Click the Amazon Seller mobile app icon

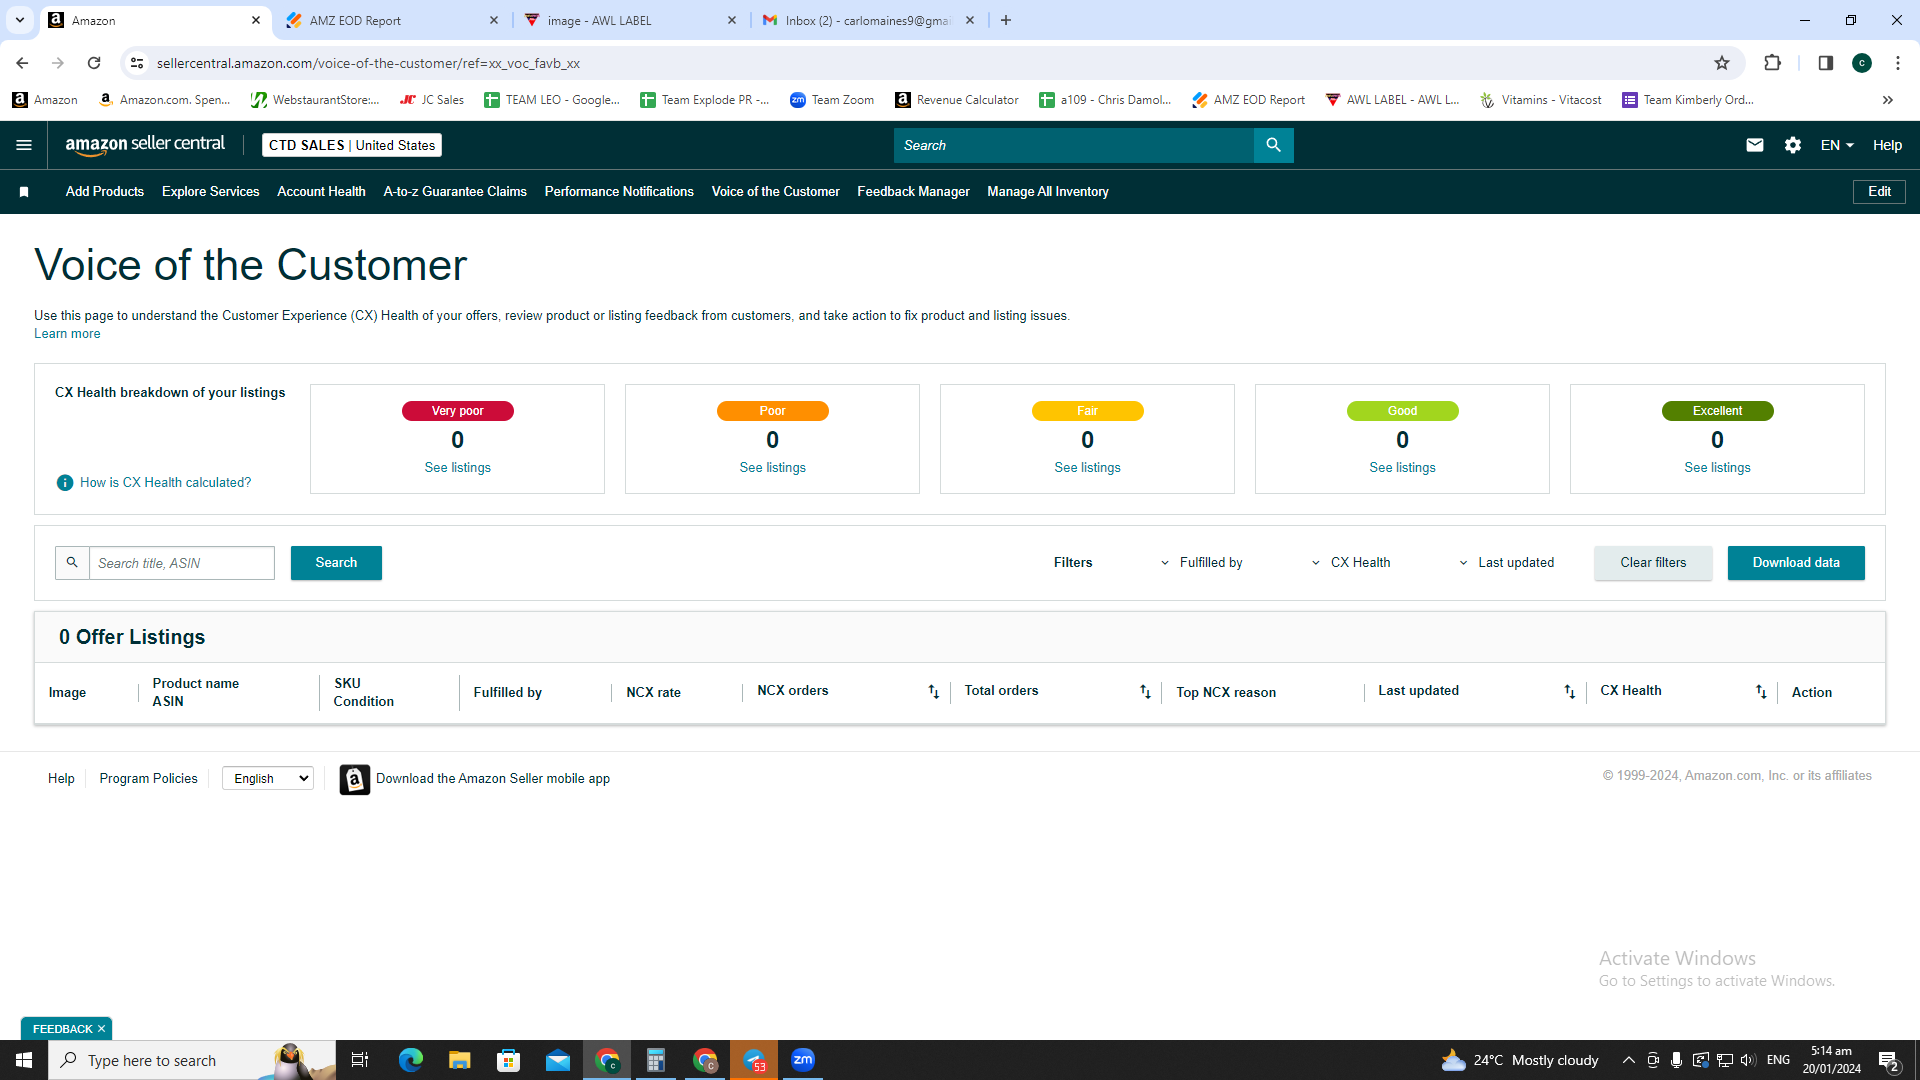[x=354, y=779]
